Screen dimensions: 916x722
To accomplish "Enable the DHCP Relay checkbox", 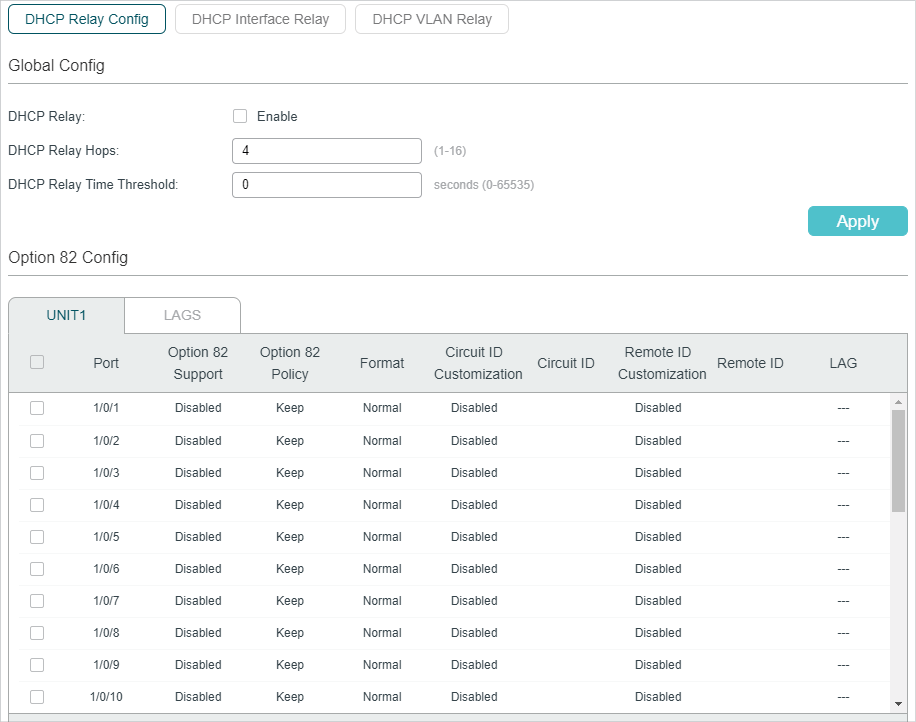I will [240, 116].
